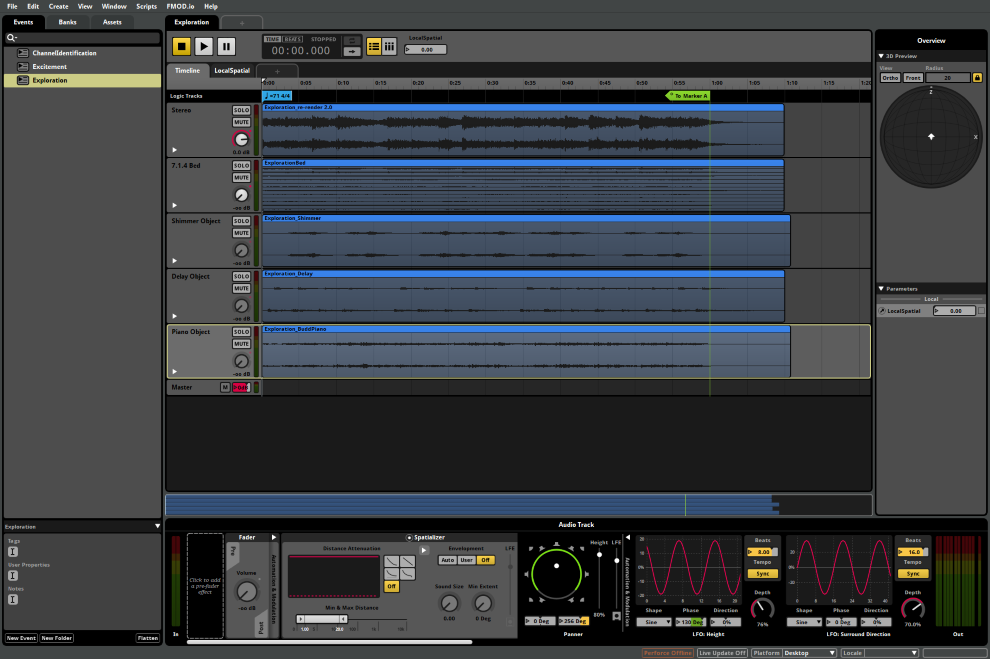Select the third distance attenuation curve shape
The height and width of the screenshot is (659, 990).
(391, 574)
